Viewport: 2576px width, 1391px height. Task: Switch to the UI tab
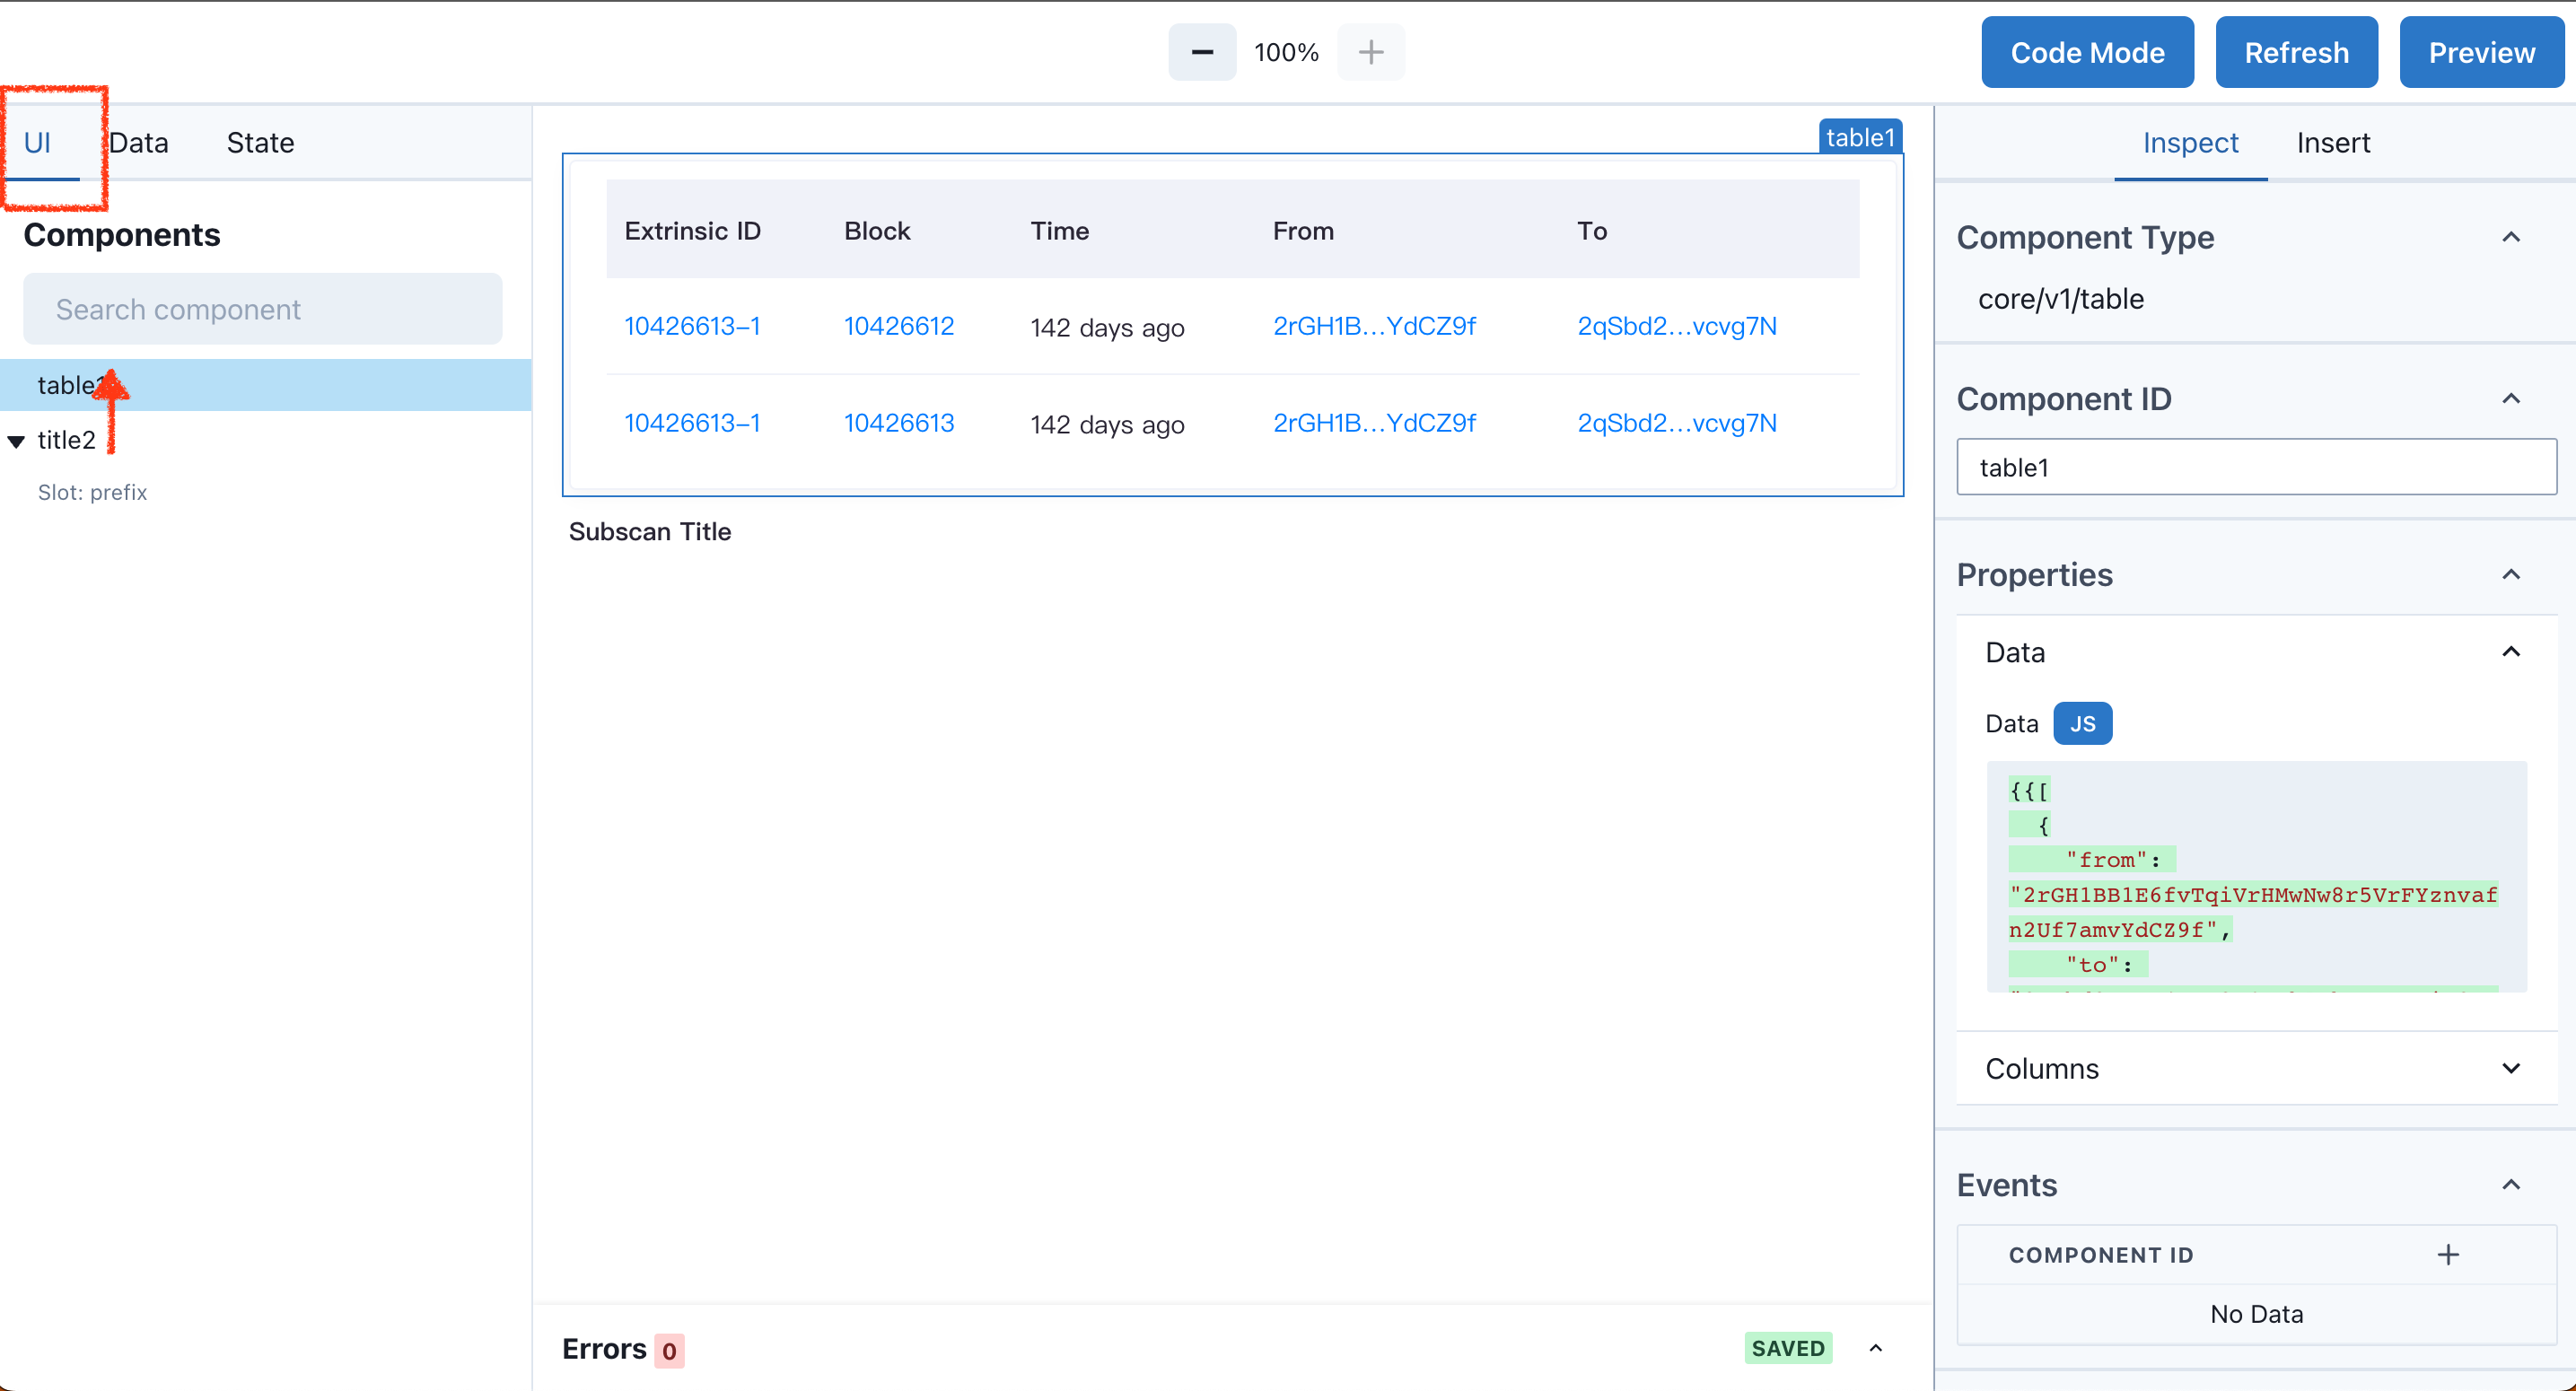tap(38, 142)
